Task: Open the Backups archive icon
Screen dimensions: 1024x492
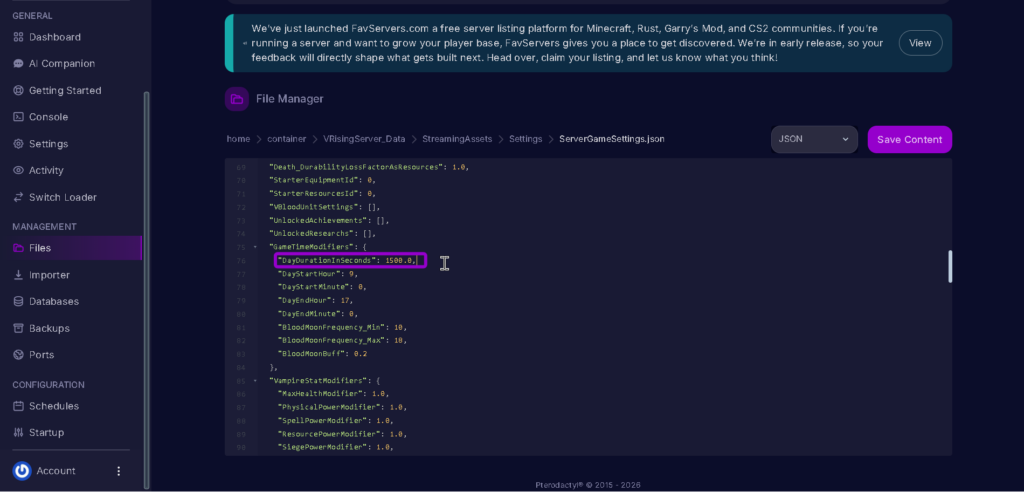Action: pyautogui.click(x=18, y=329)
